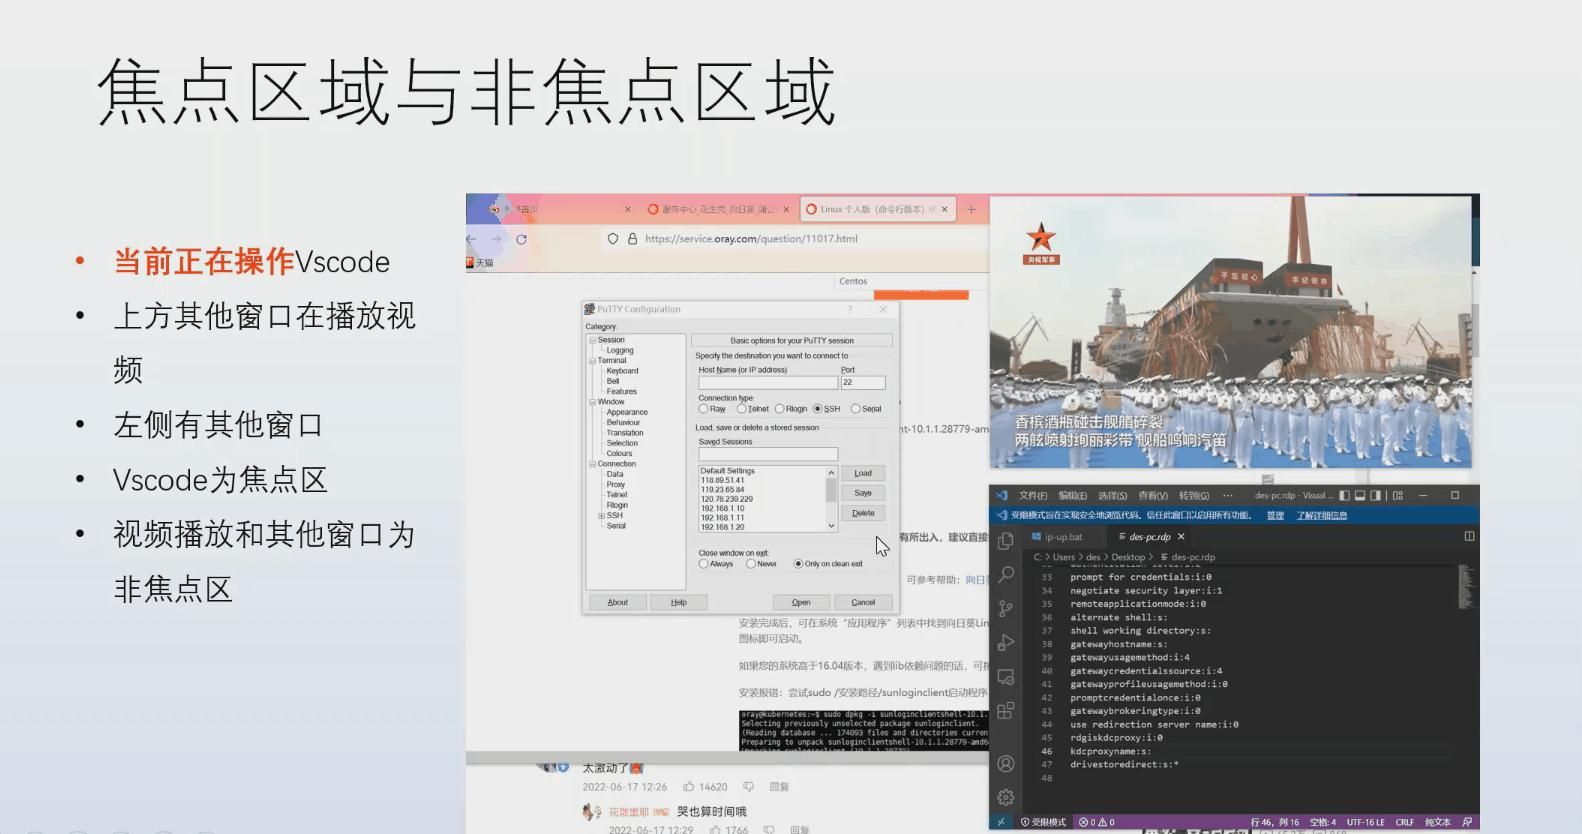
Task: Open the VS Code Run and Debug icon
Action: coord(1006,642)
